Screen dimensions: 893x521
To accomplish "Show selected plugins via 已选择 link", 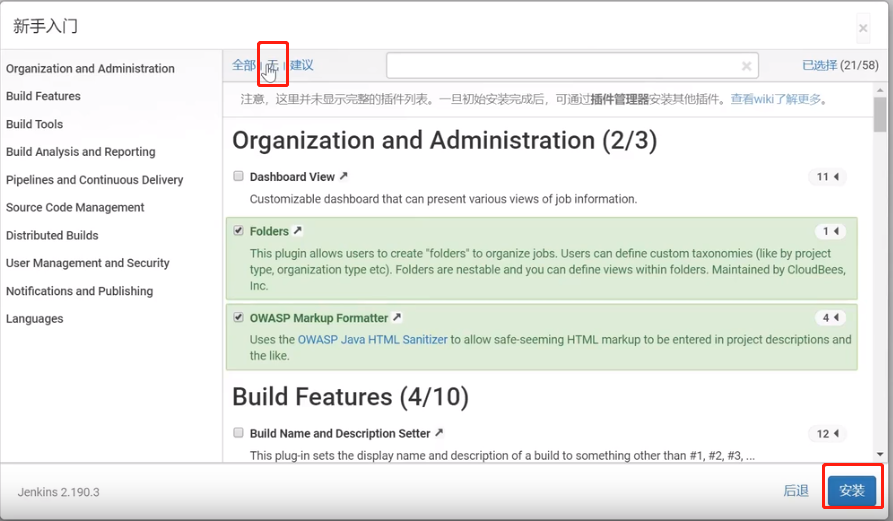I will click(819, 65).
